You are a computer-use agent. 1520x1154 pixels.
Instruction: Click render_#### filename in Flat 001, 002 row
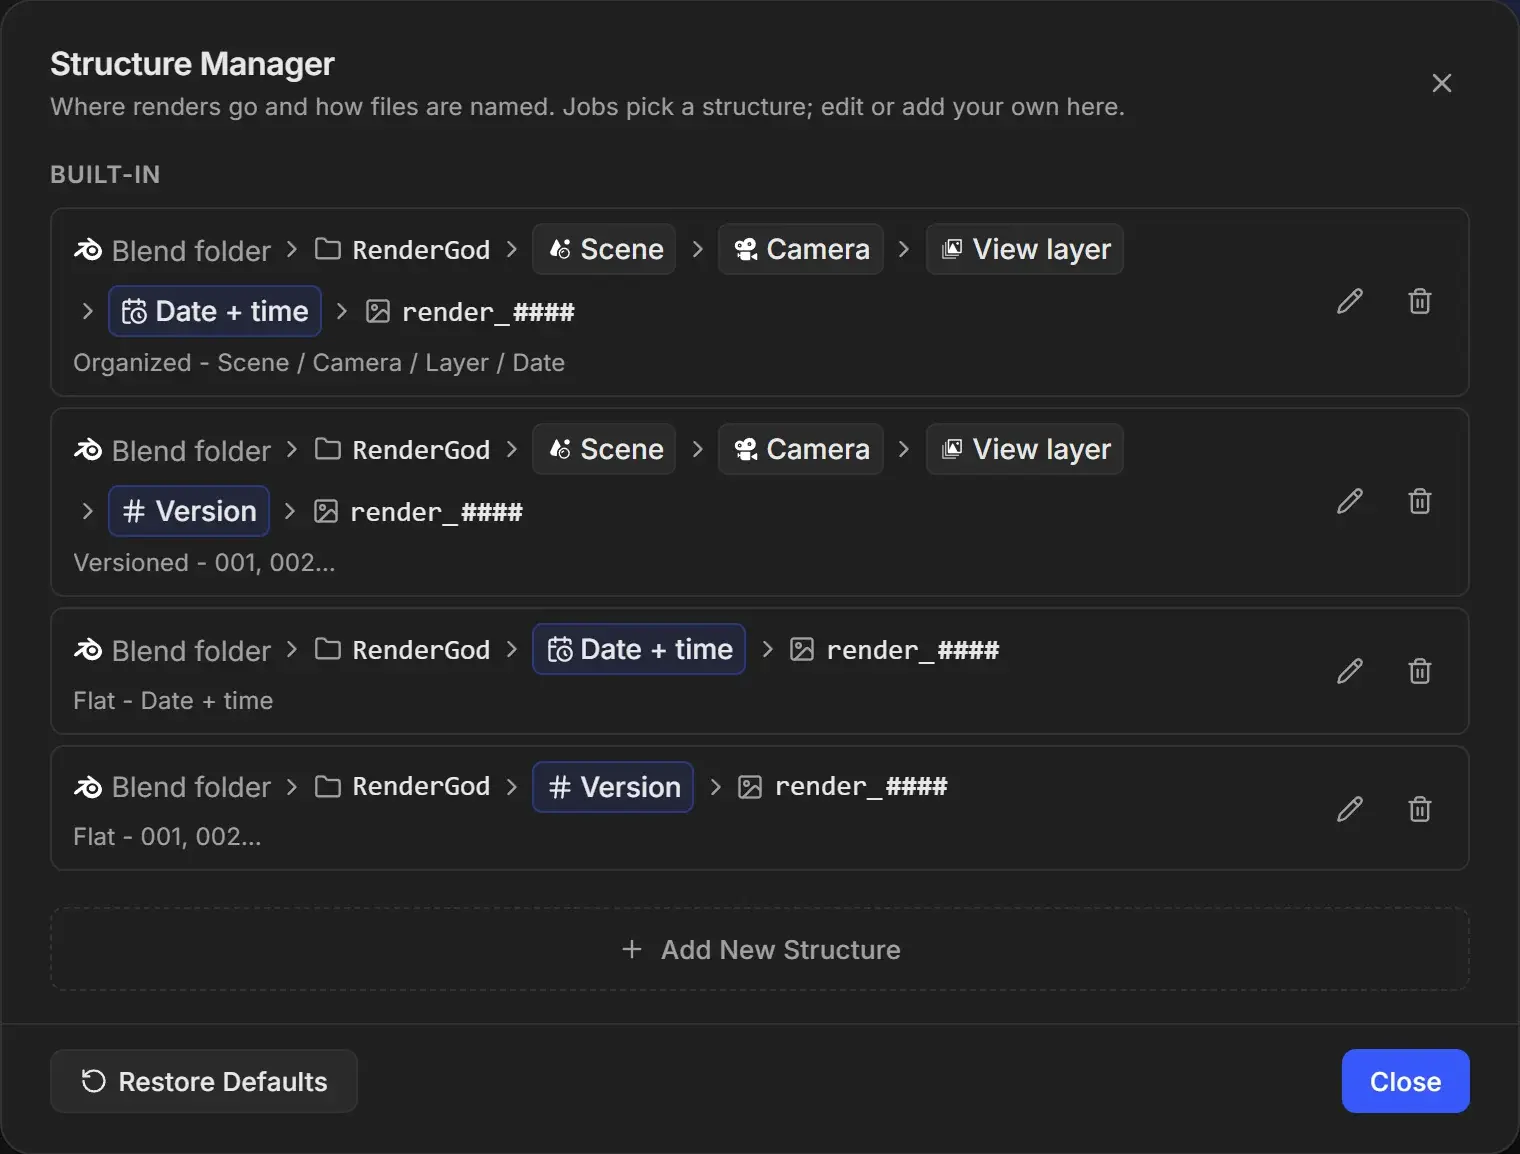click(x=861, y=787)
